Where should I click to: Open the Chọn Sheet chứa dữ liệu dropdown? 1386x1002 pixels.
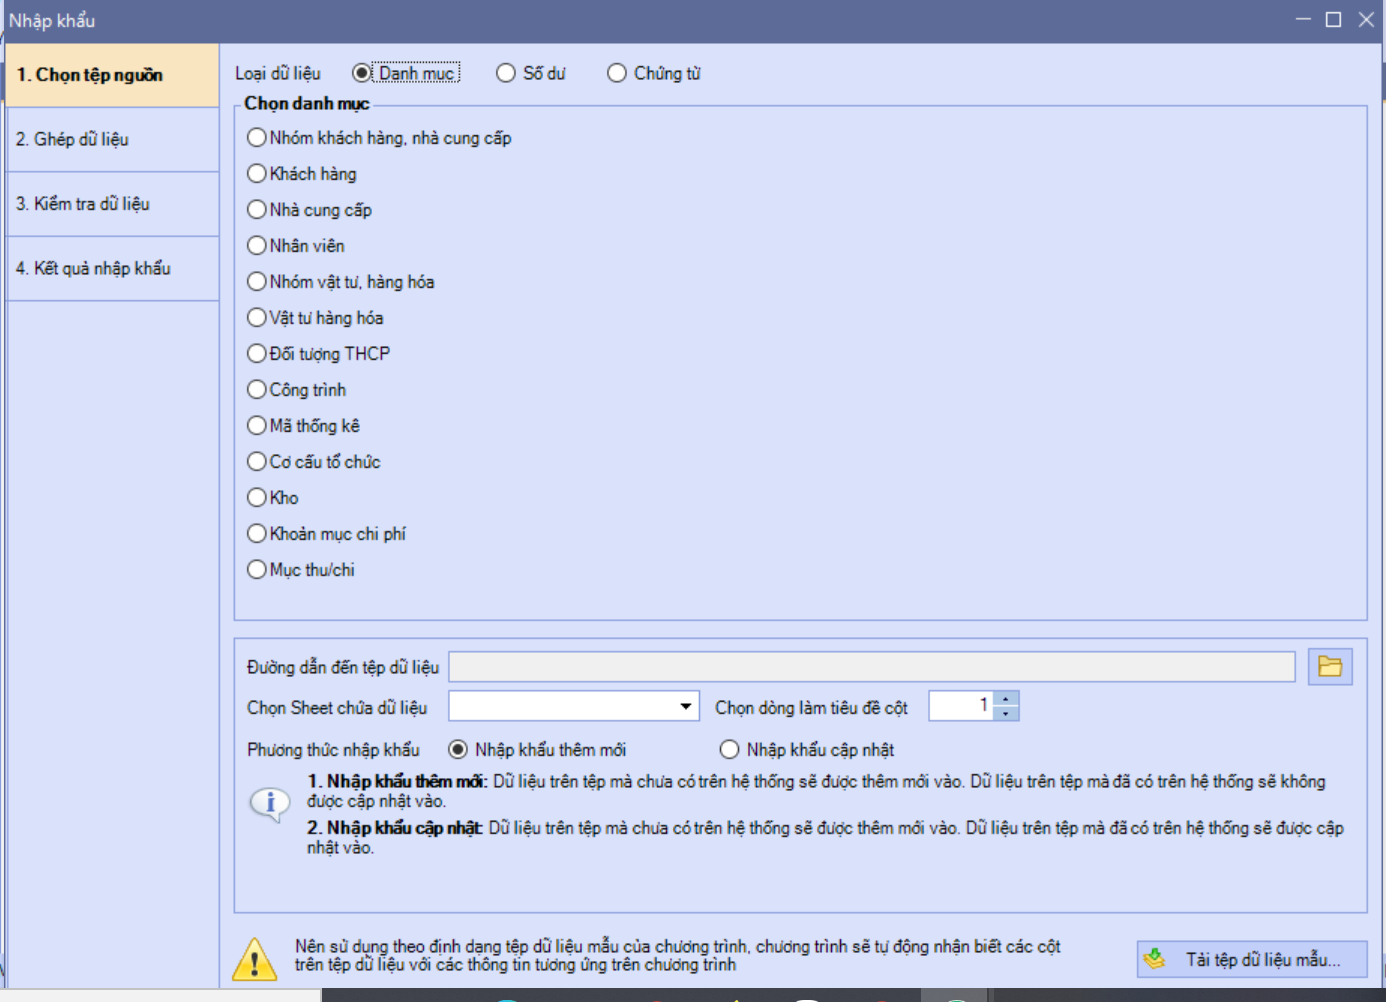685,707
